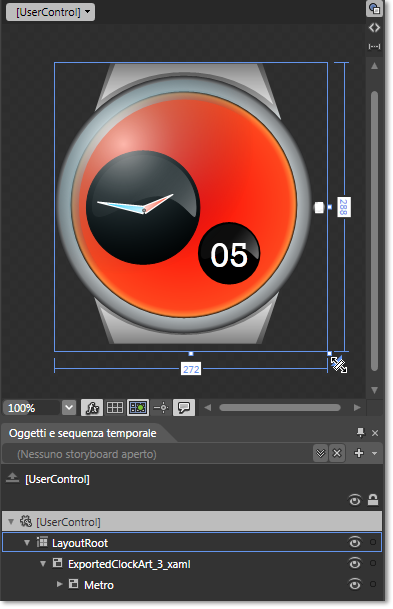Select Oggetti e sequenza temporale tab
This screenshot has height=609, width=393.
pos(82,433)
